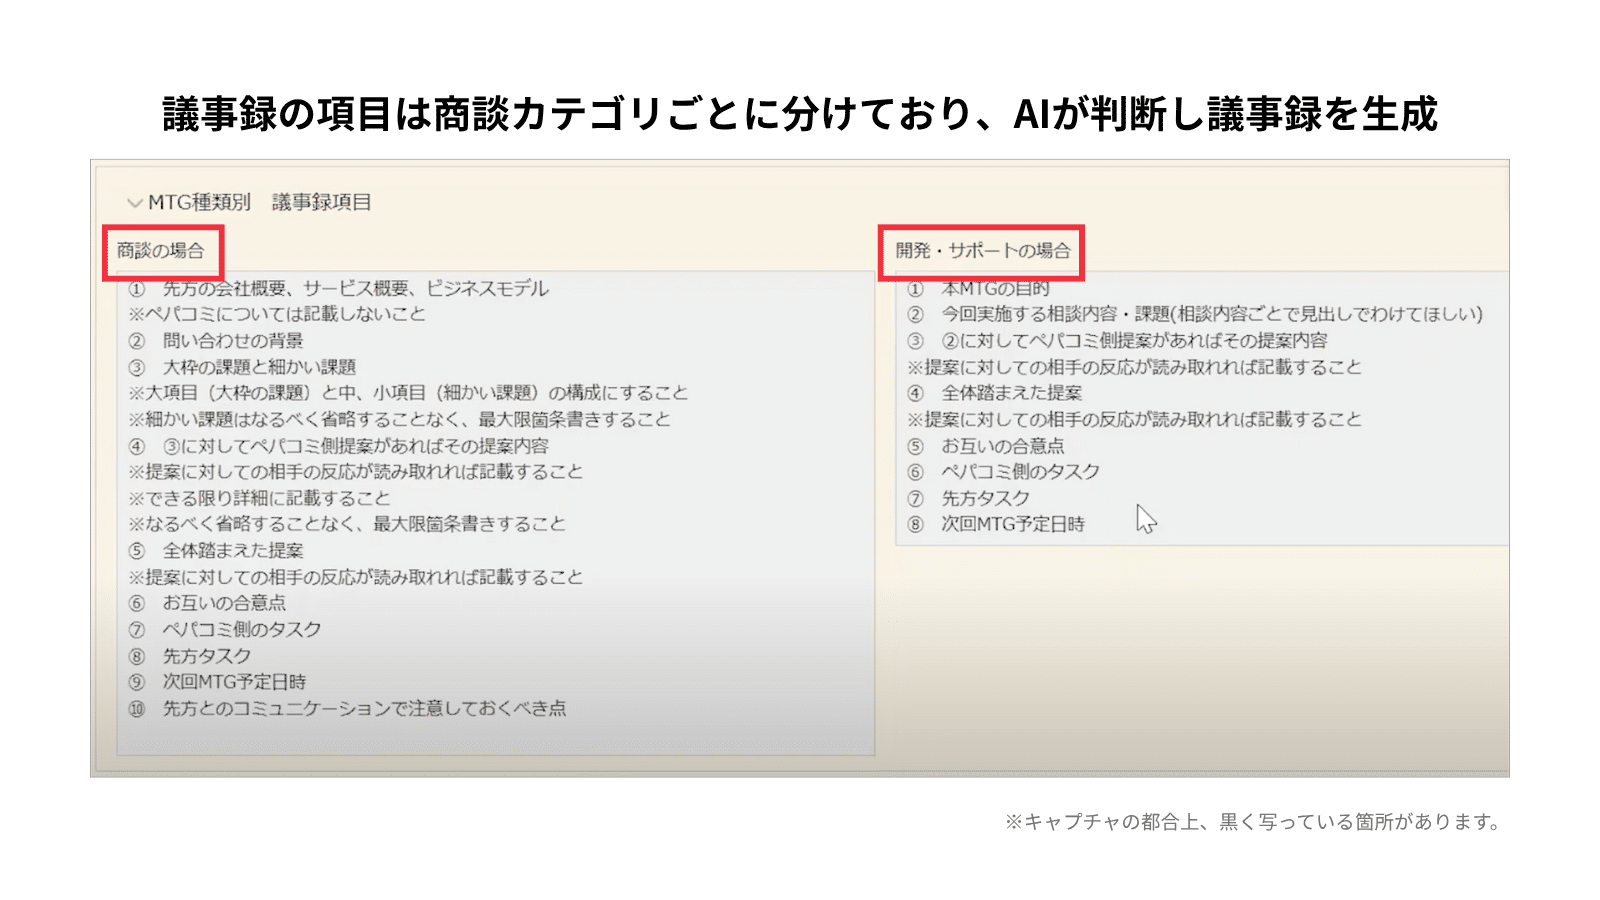Image resolution: width=1600 pixels, height=900 pixels.
Task: Click 商談 line ⑧ 先方タスク
Action: point(190,656)
